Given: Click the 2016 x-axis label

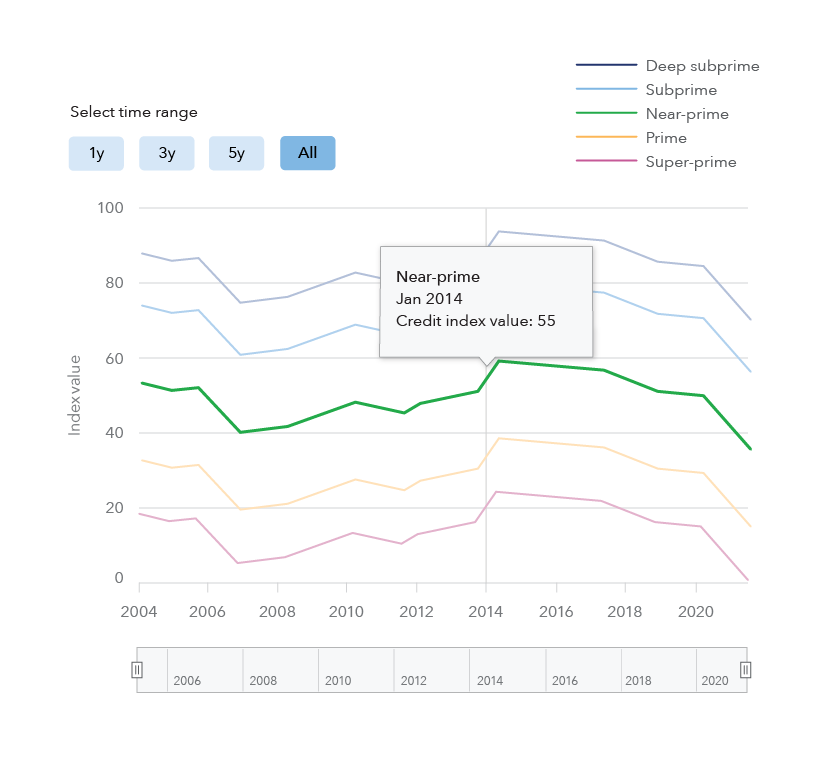Looking at the screenshot, I should [x=556, y=612].
